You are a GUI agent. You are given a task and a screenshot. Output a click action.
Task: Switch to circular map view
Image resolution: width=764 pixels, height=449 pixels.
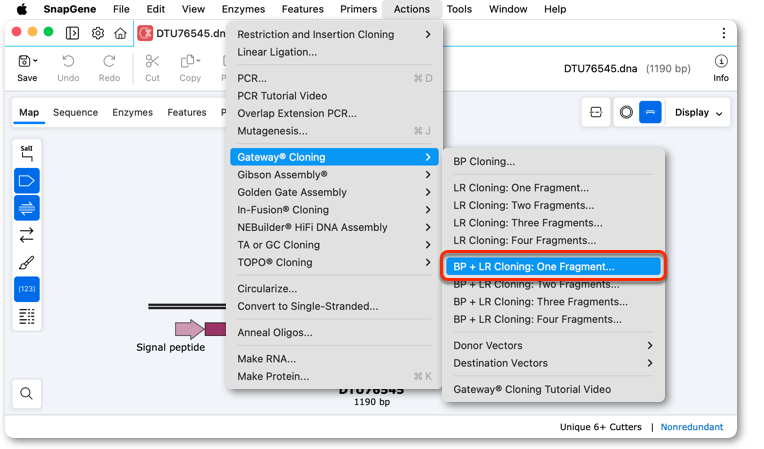pyautogui.click(x=626, y=112)
